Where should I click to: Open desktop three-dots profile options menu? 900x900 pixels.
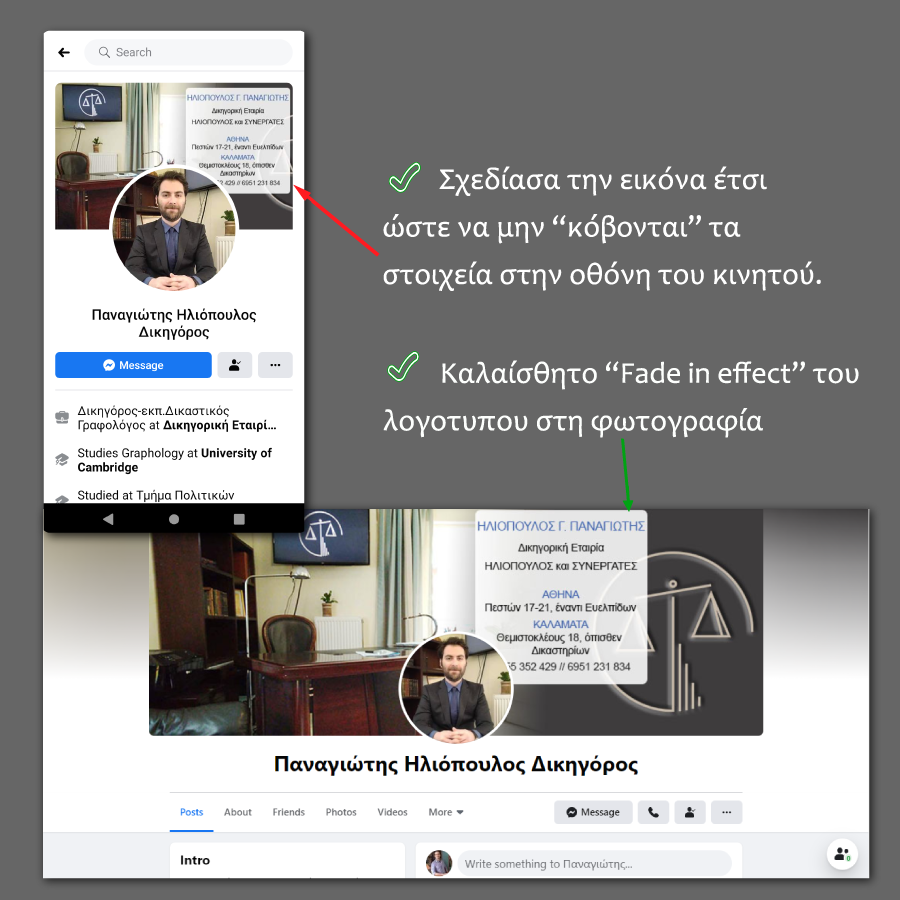(727, 812)
